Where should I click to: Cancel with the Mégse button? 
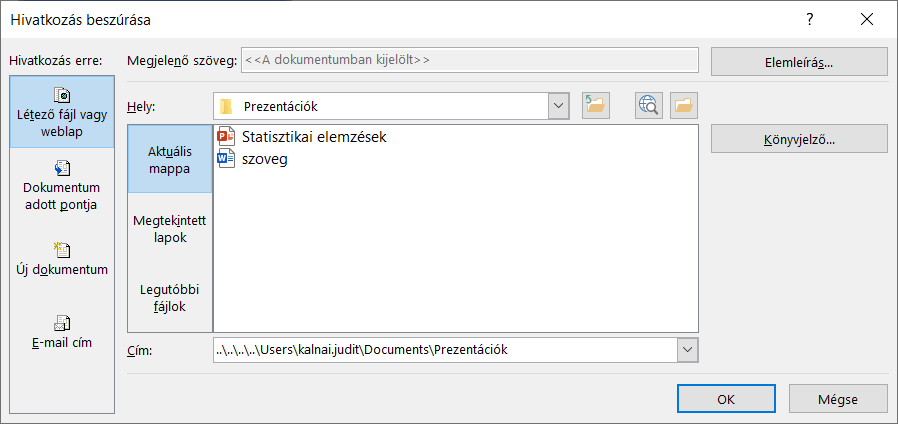[838, 398]
